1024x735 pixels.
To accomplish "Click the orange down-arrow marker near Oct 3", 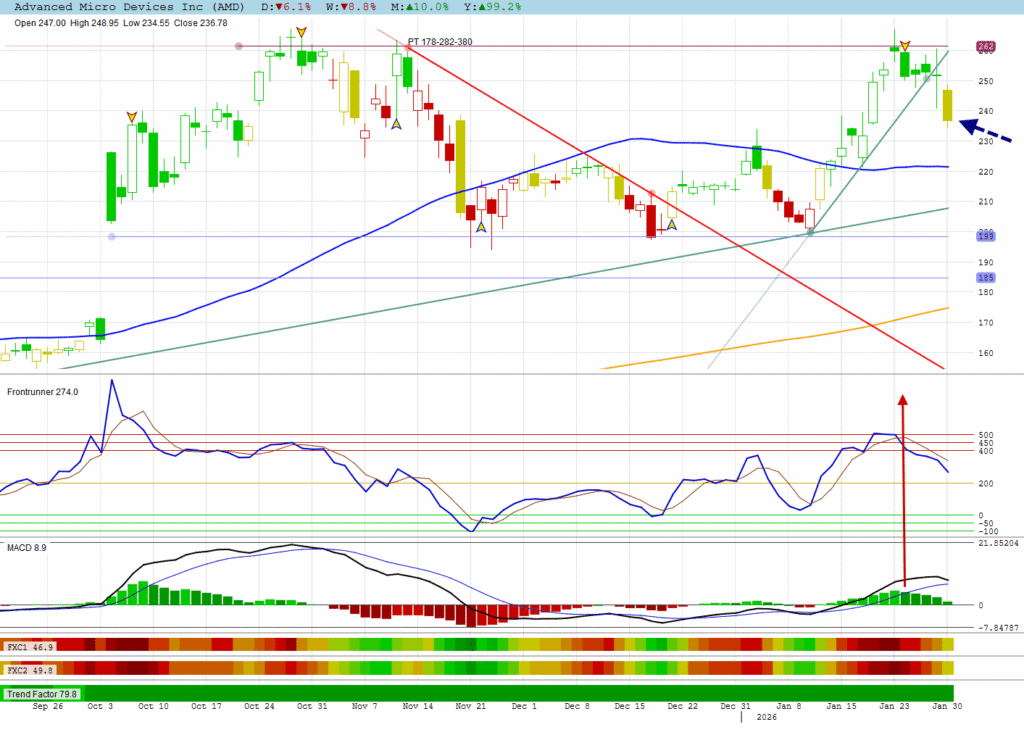I will click(131, 117).
